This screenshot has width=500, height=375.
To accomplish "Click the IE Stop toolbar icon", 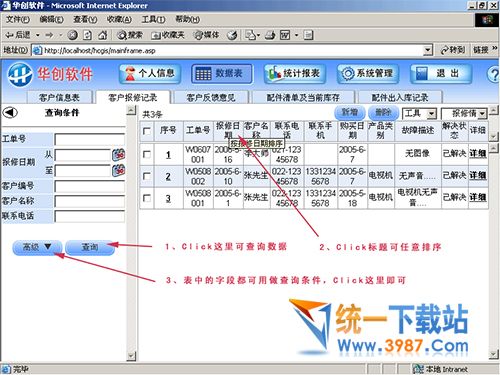I will (72, 35).
